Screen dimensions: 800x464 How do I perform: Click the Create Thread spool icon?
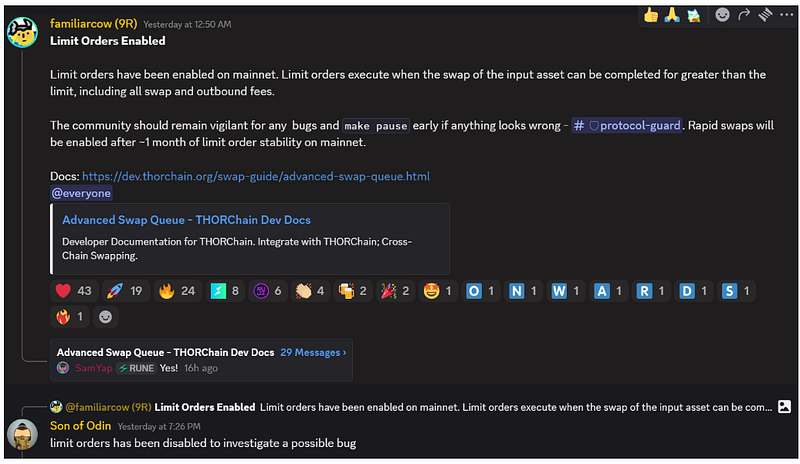coord(765,15)
